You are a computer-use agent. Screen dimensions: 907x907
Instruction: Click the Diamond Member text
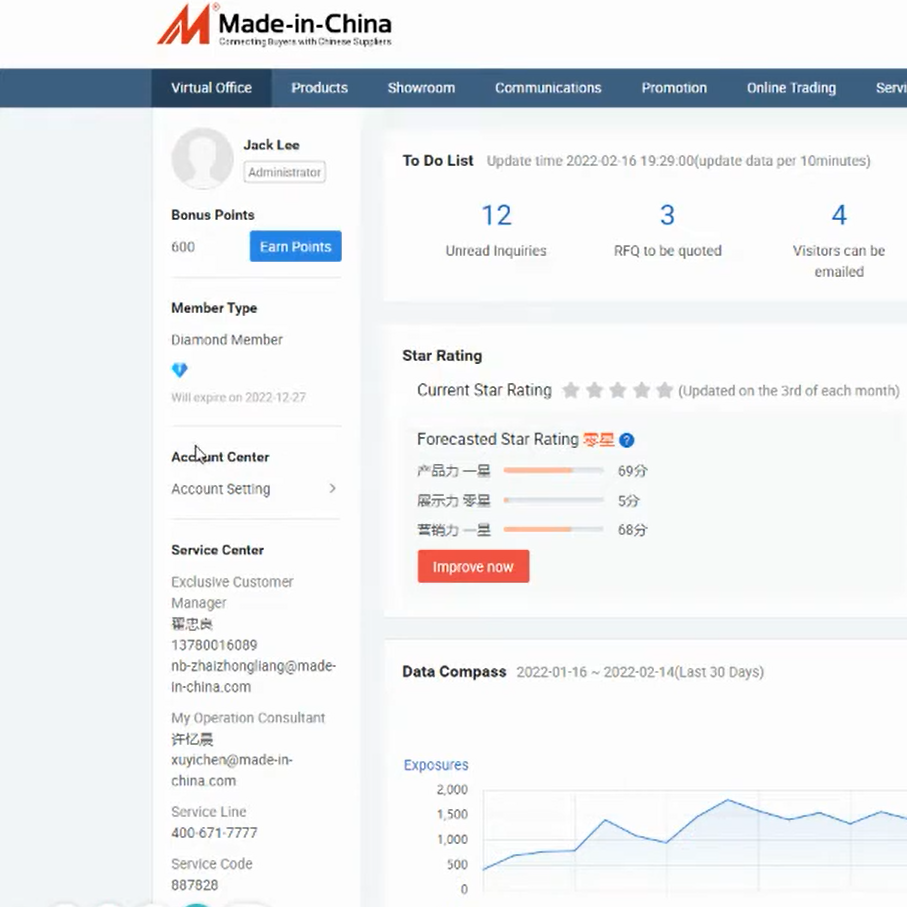point(227,340)
